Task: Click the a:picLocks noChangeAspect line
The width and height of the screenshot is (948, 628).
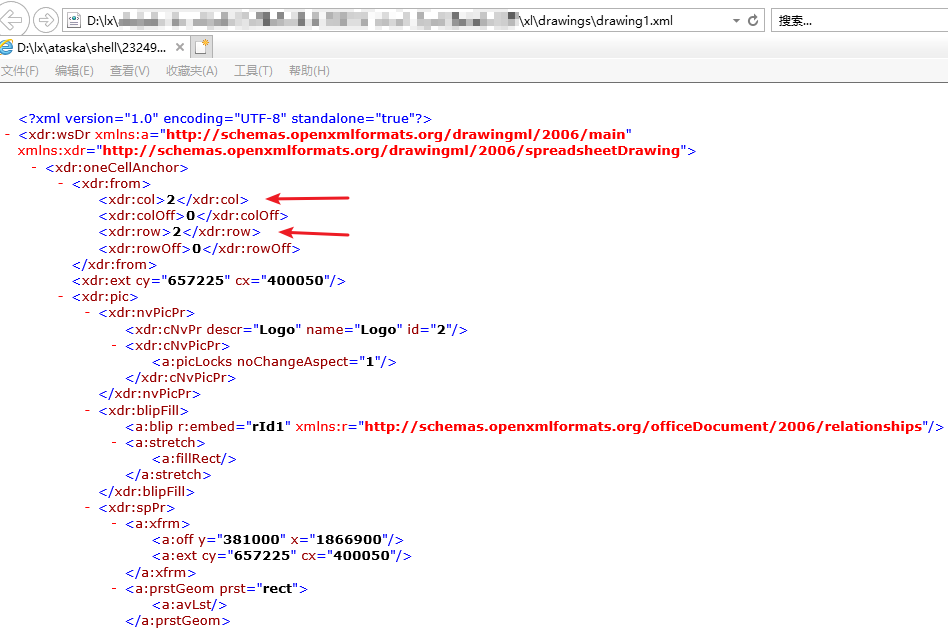Action: [274, 361]
